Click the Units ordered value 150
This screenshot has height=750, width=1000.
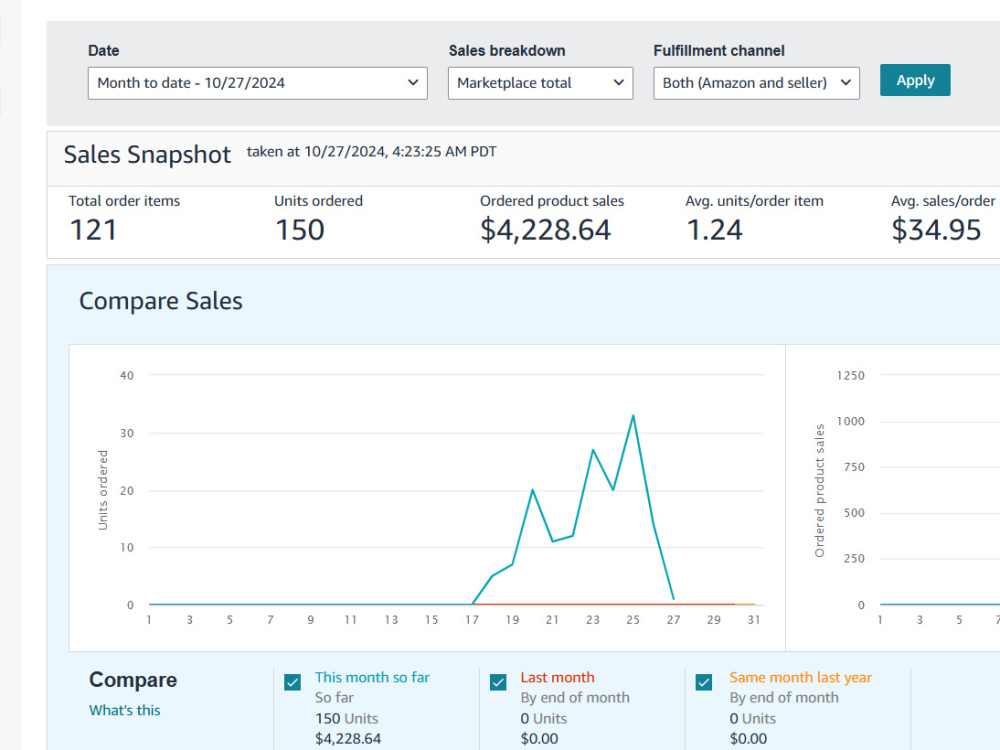click(x=300, y=230)
